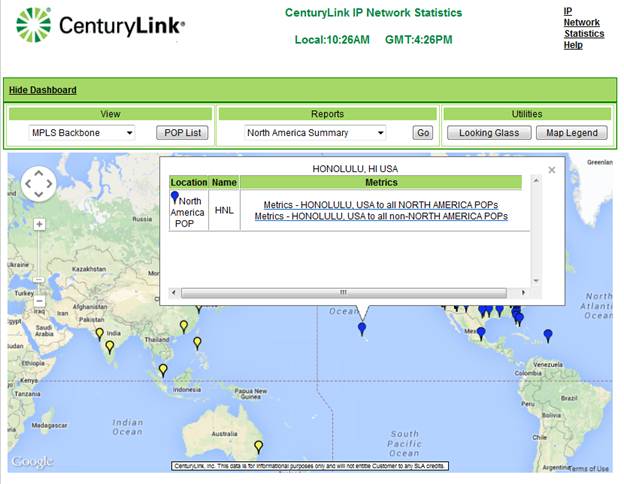
Task: Click the yellow marker near Singapore
Action: click(163, 370)
